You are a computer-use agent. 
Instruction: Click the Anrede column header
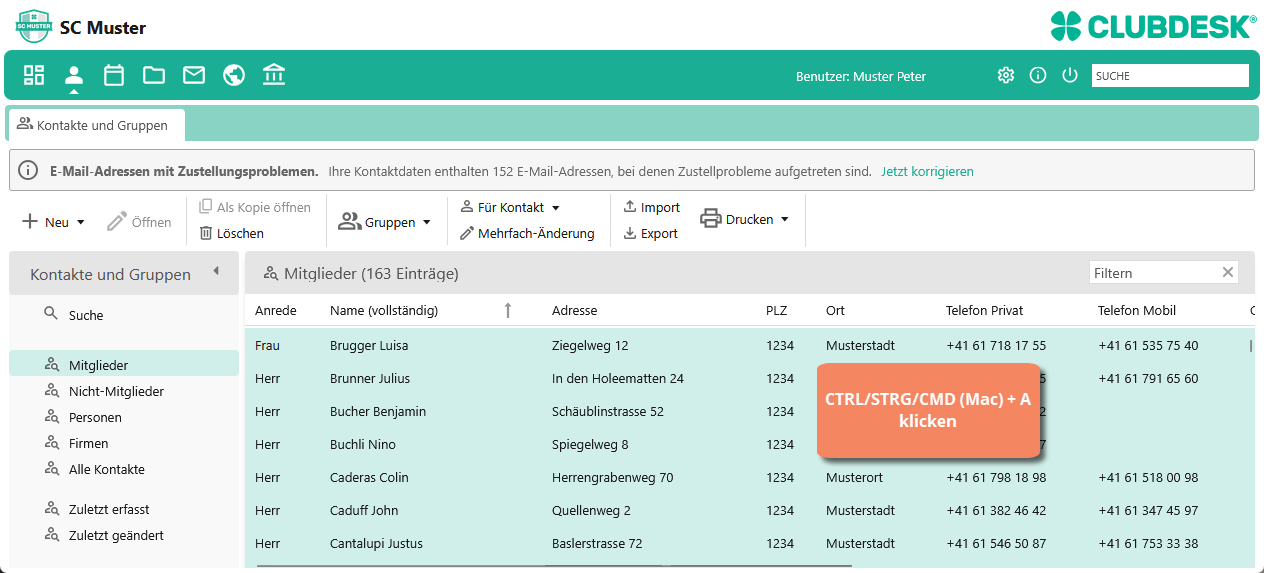tap(276, 310)
